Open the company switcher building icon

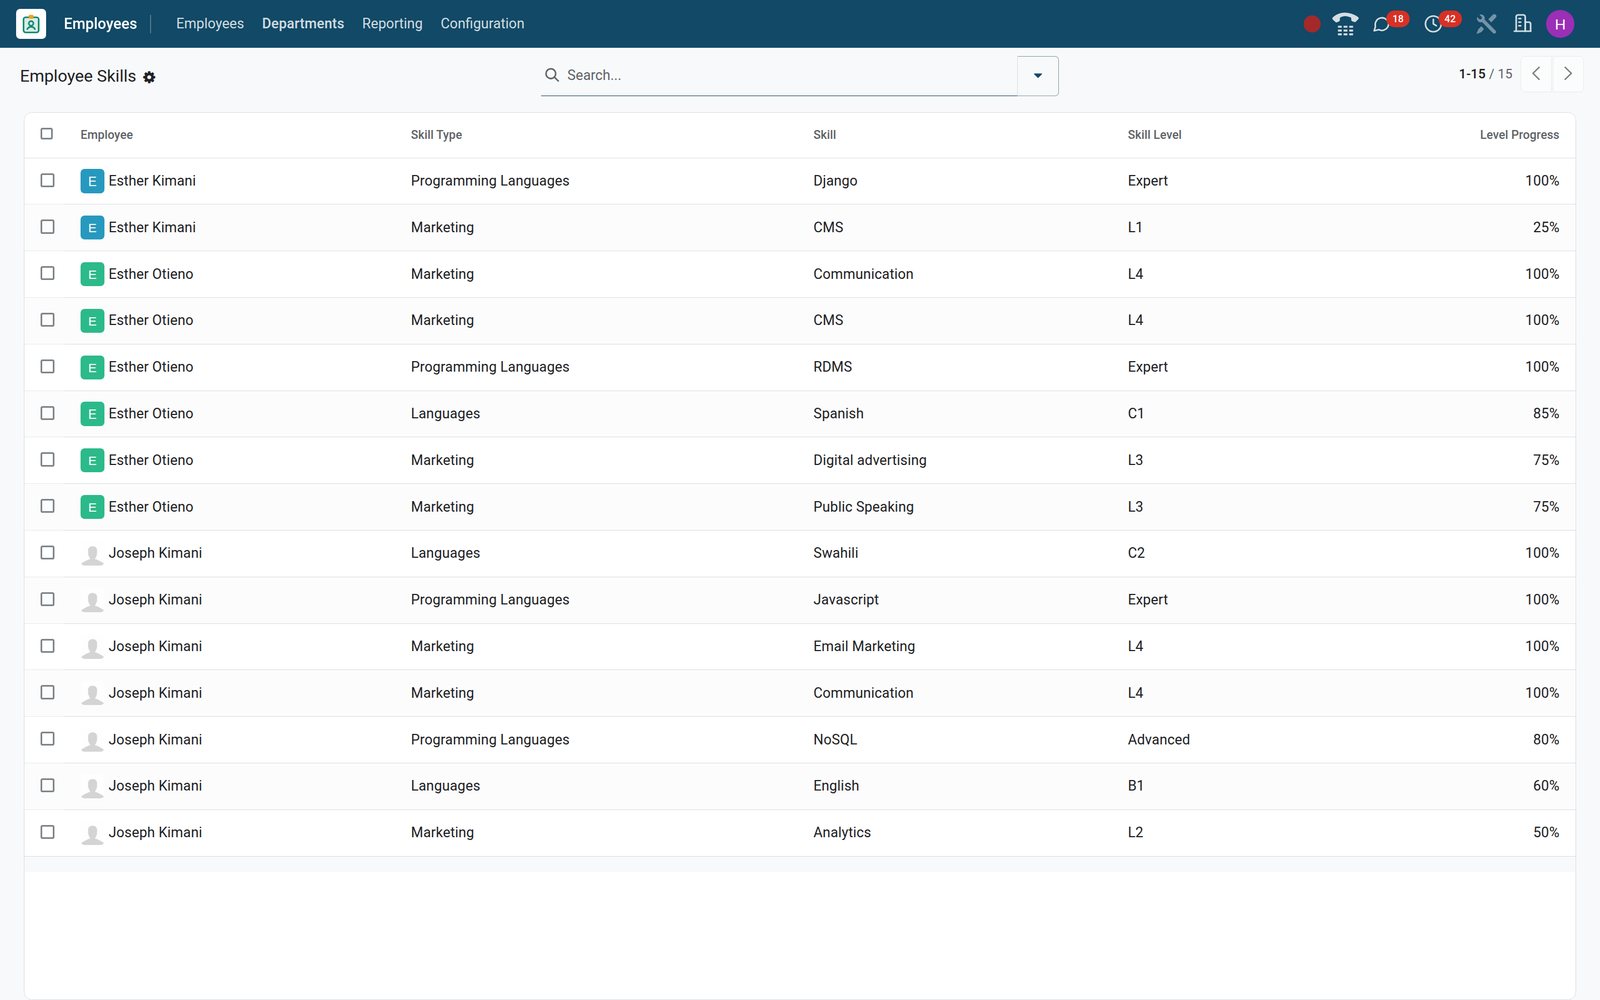[1523, 24]
